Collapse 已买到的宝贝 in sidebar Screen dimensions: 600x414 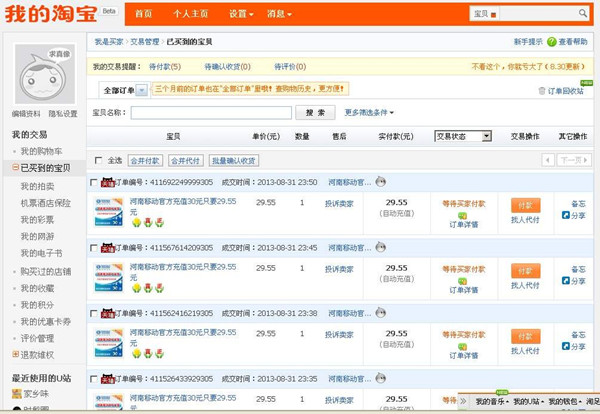(15, 168)
